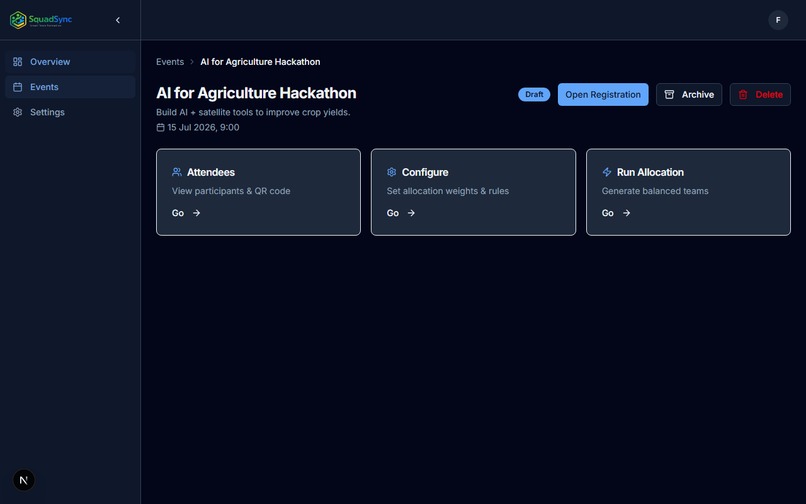Open the Settings sidebar item

tap(70, 112)
